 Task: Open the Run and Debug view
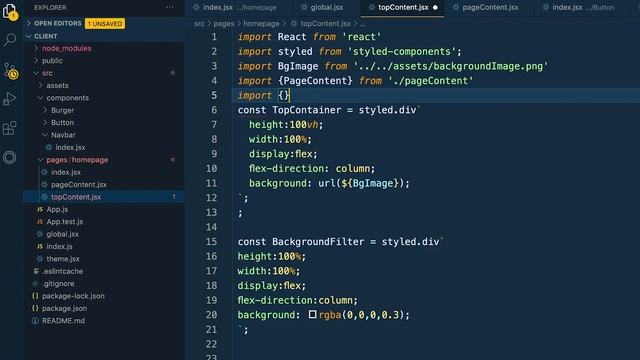[9, 99]
